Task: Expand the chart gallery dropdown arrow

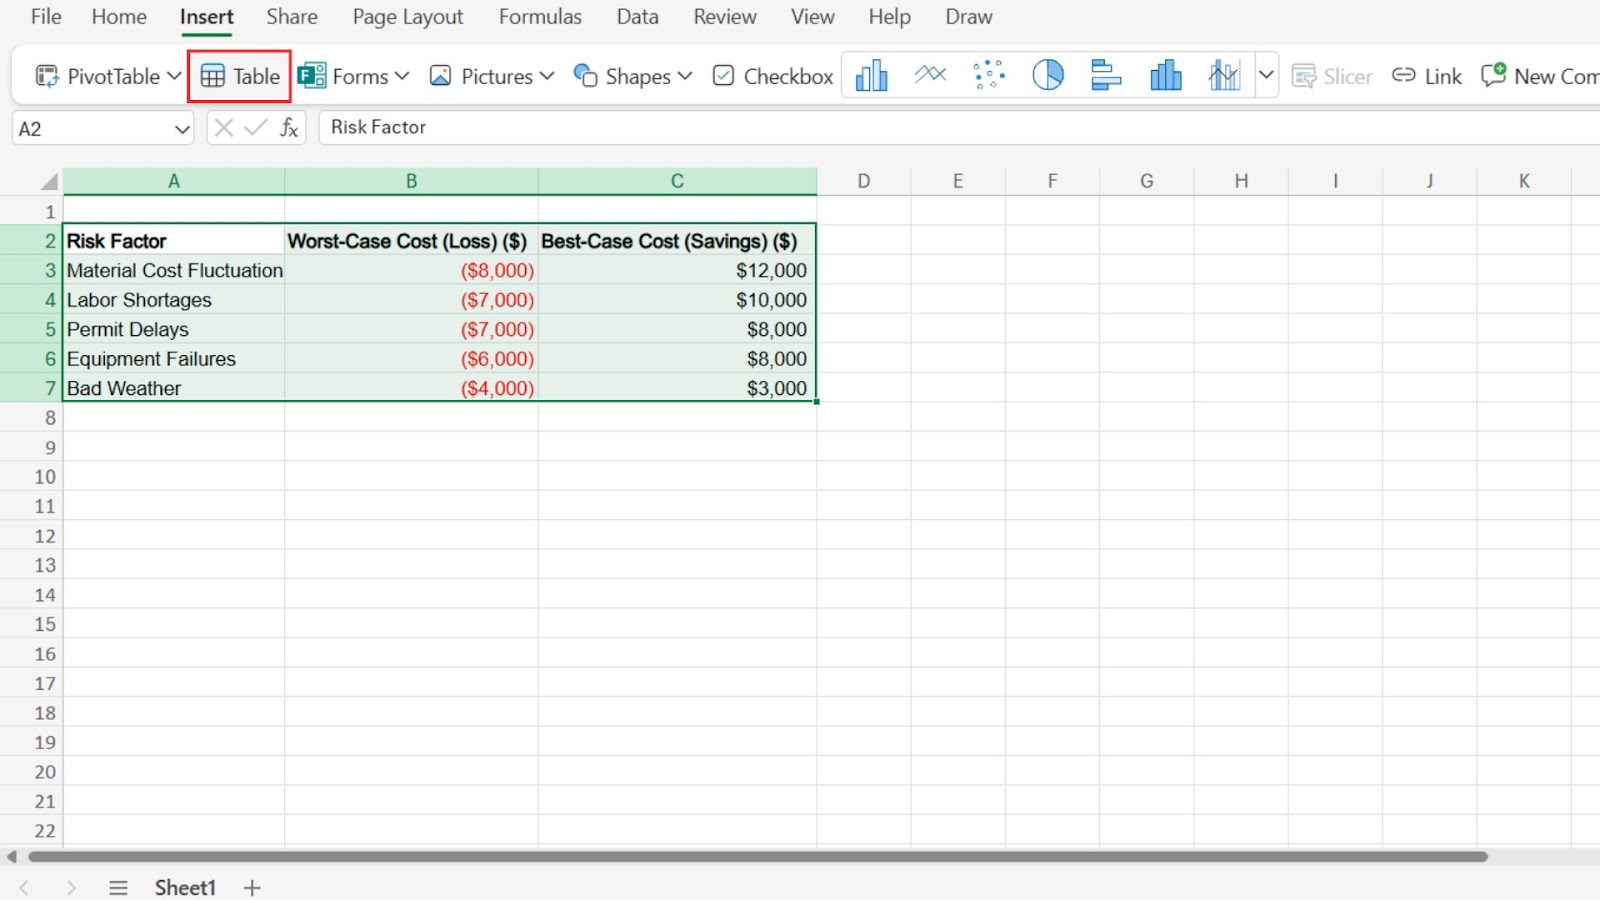Action: click(1266, 76)
